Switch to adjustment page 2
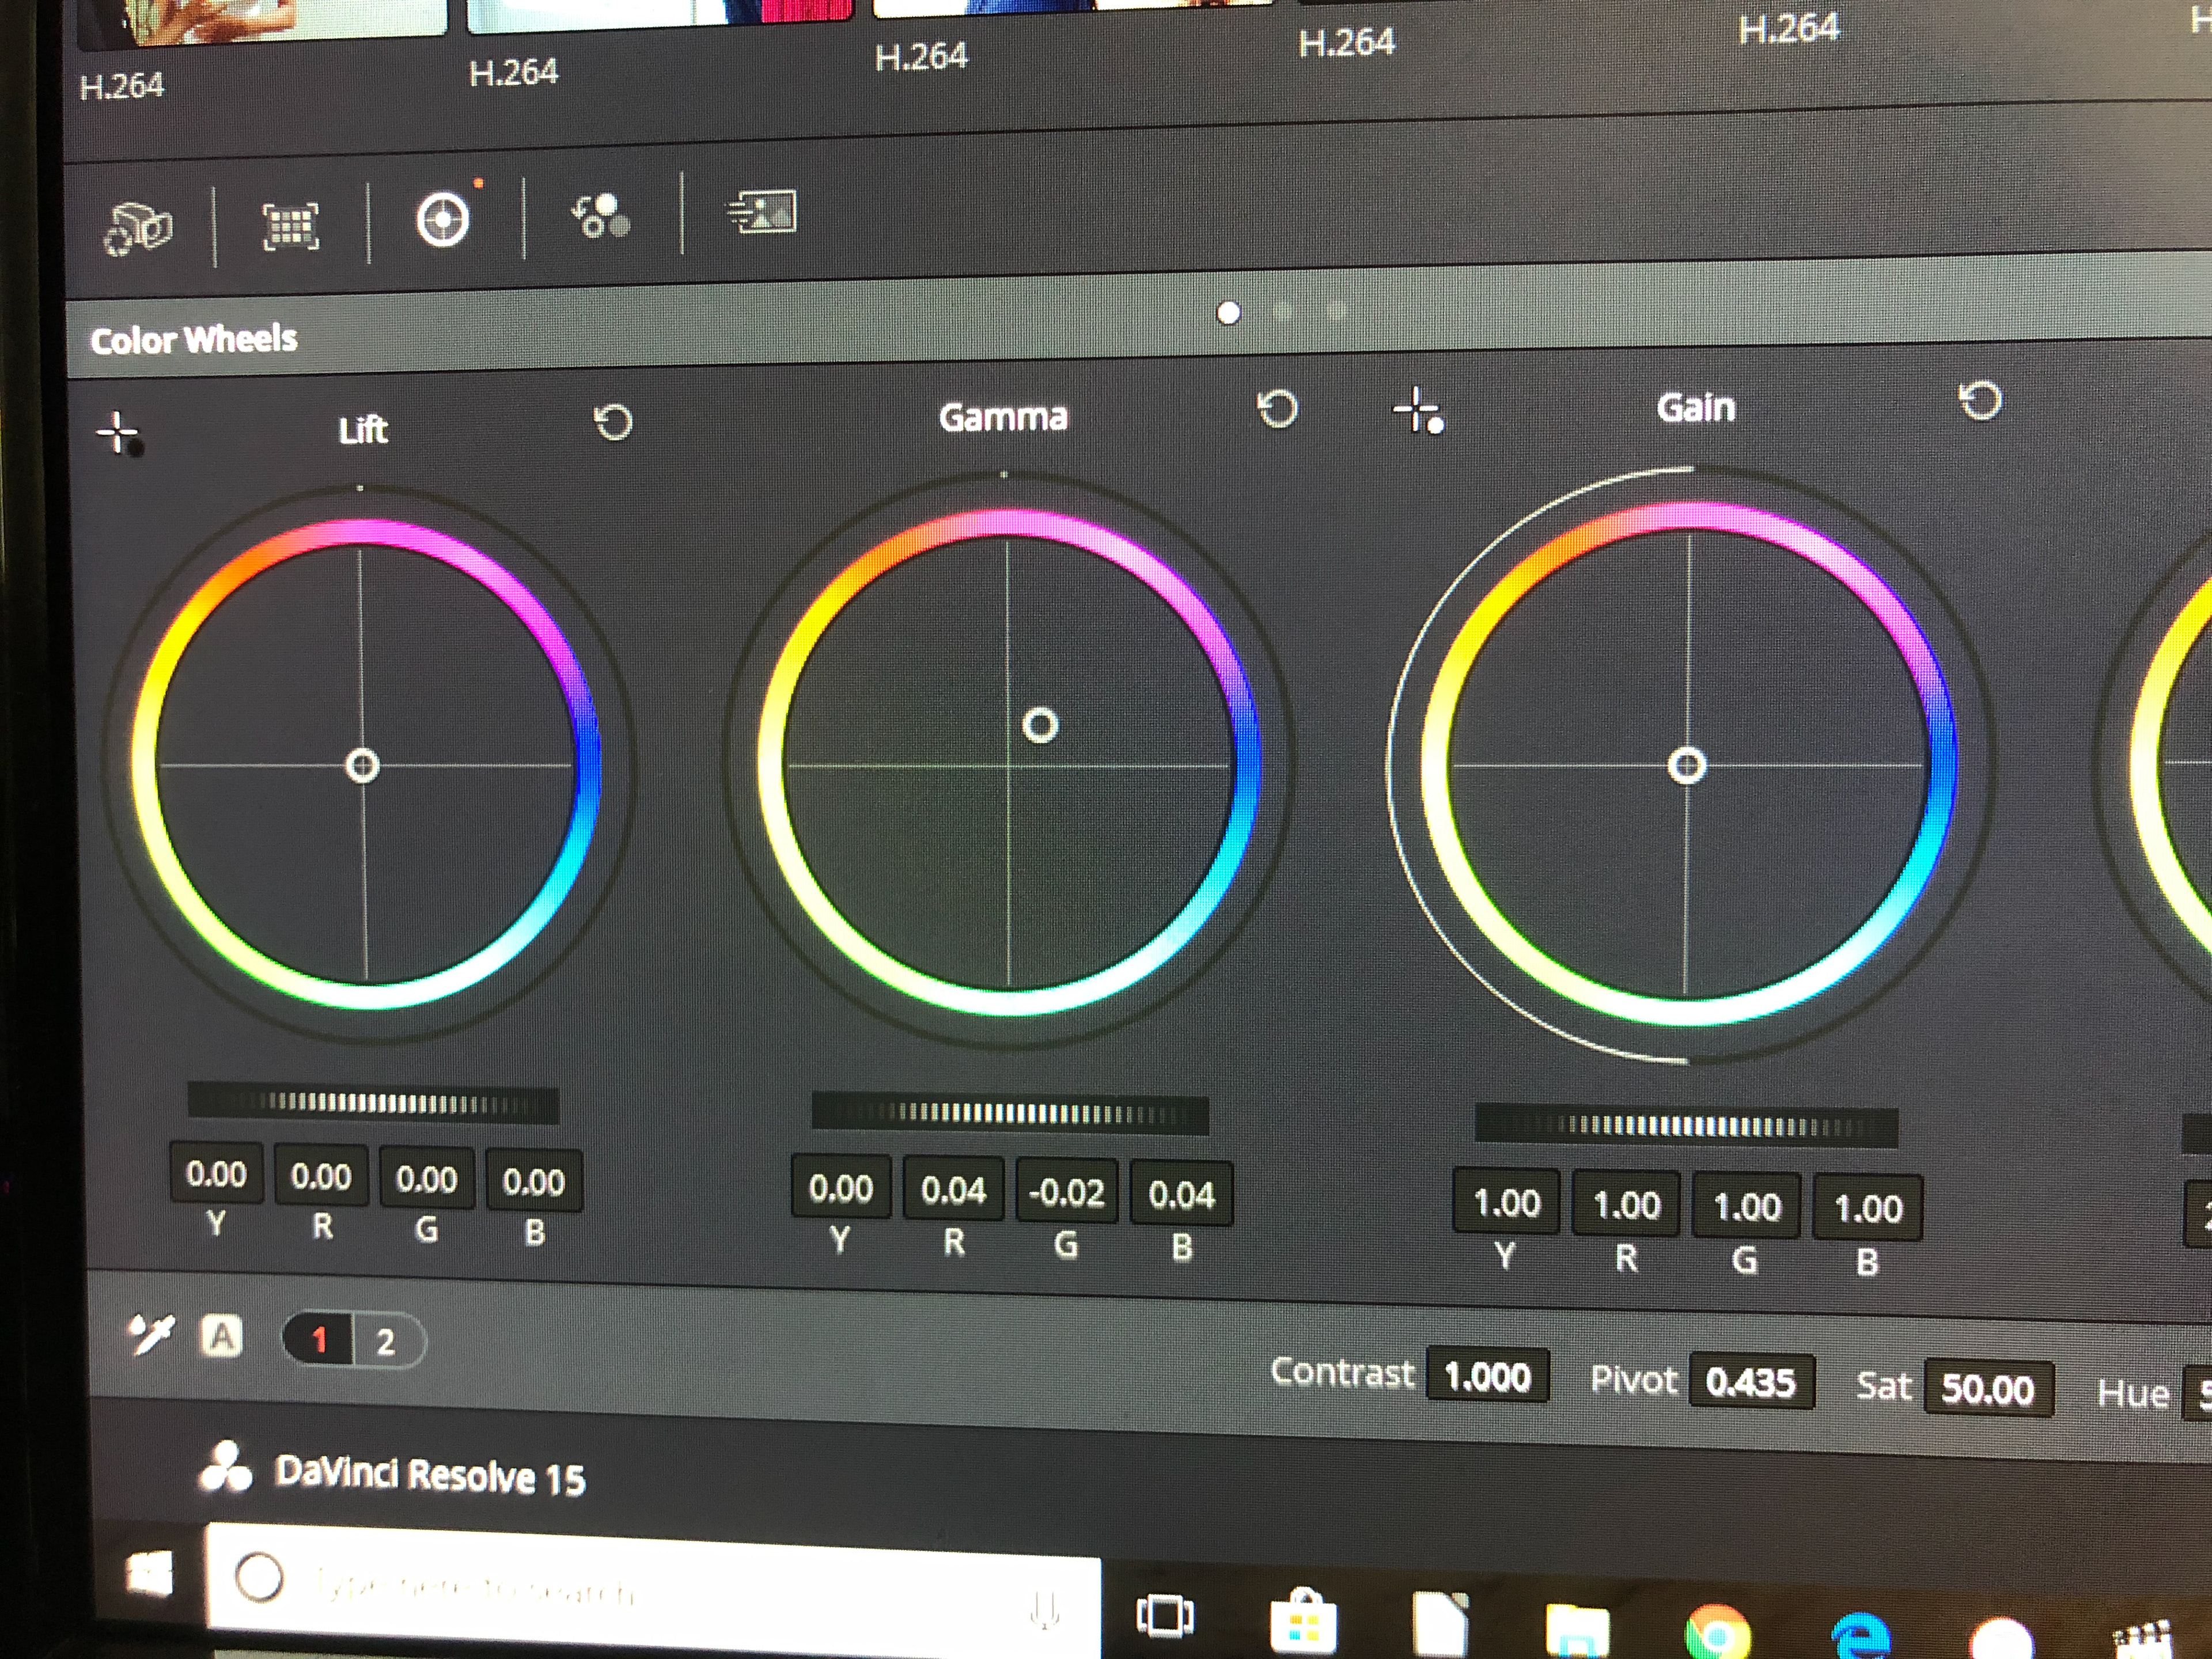This screenshot has width=2212, height=1659. [x=386, y=1342]
